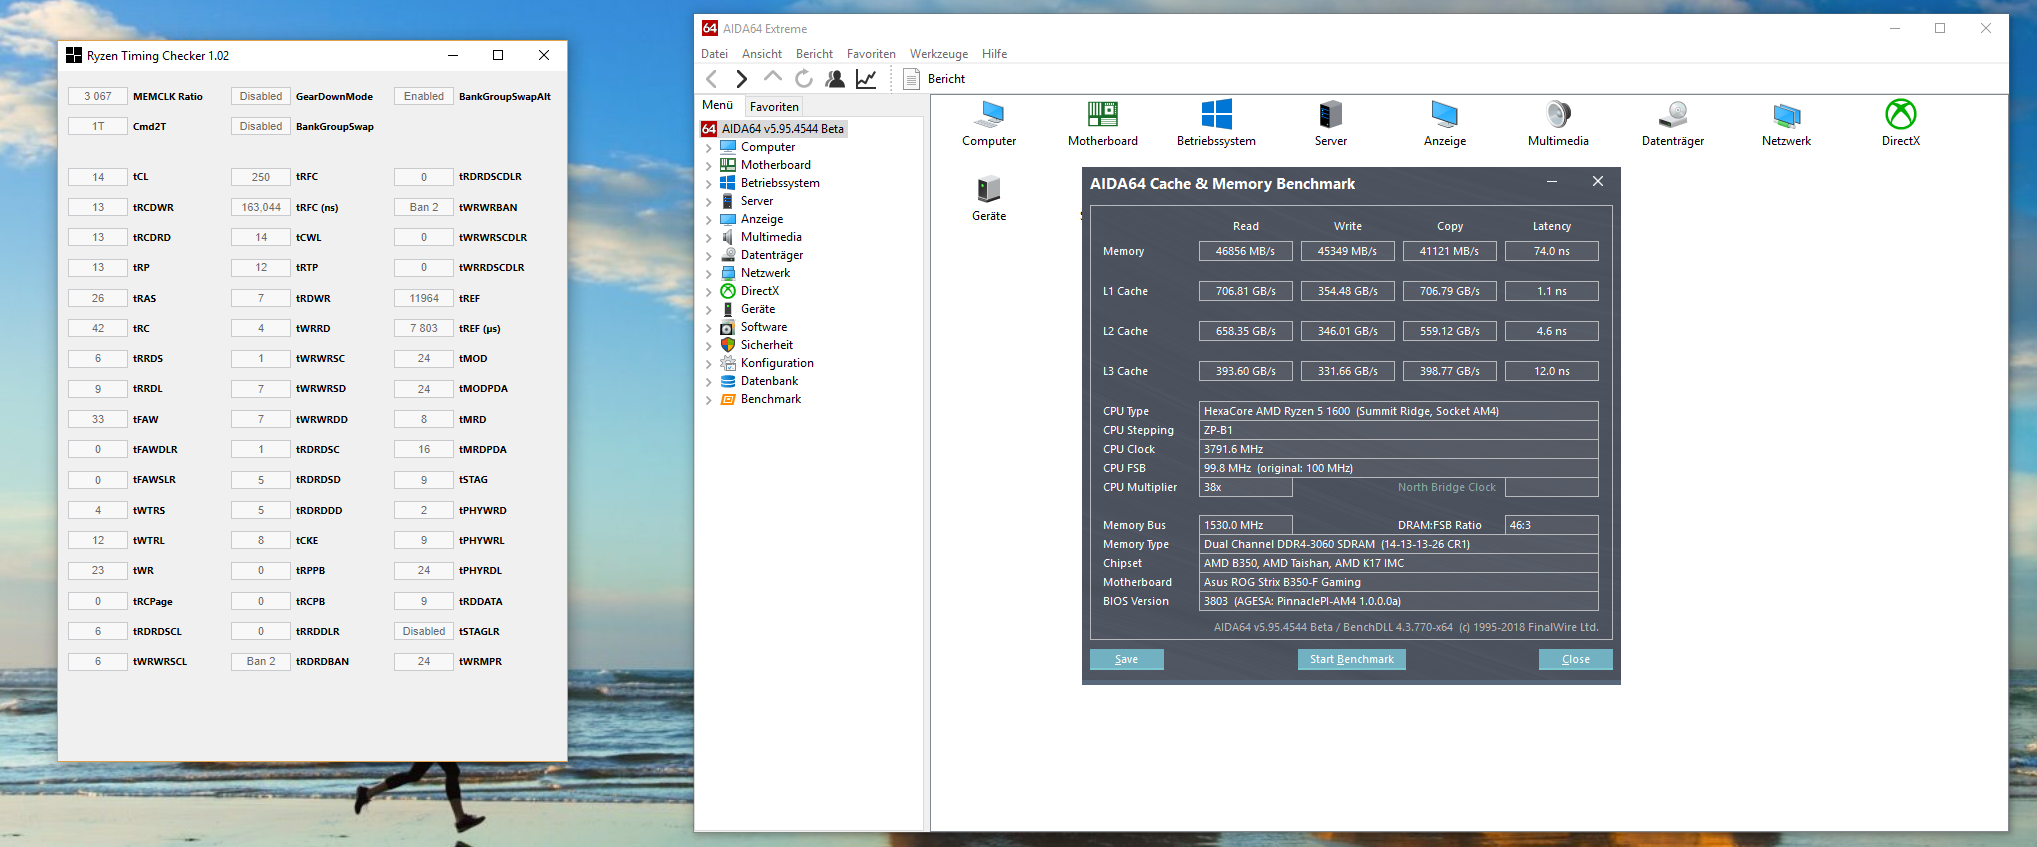2037x847 pixels.
Task: Open the Werkzeuge menu
Action: pos(939,54)
